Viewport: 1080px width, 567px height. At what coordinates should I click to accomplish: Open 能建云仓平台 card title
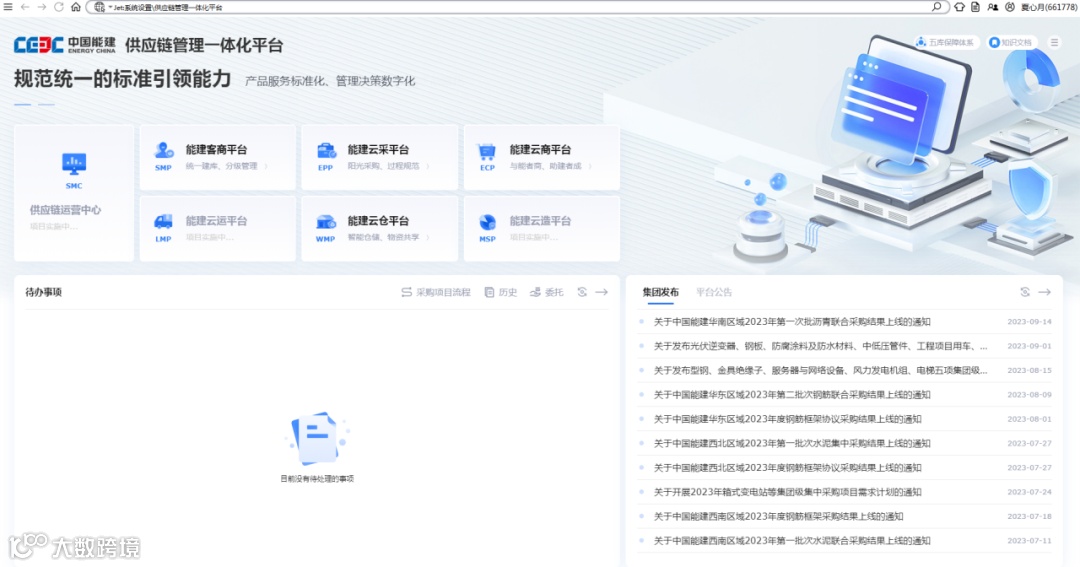[x=378, y=221]
